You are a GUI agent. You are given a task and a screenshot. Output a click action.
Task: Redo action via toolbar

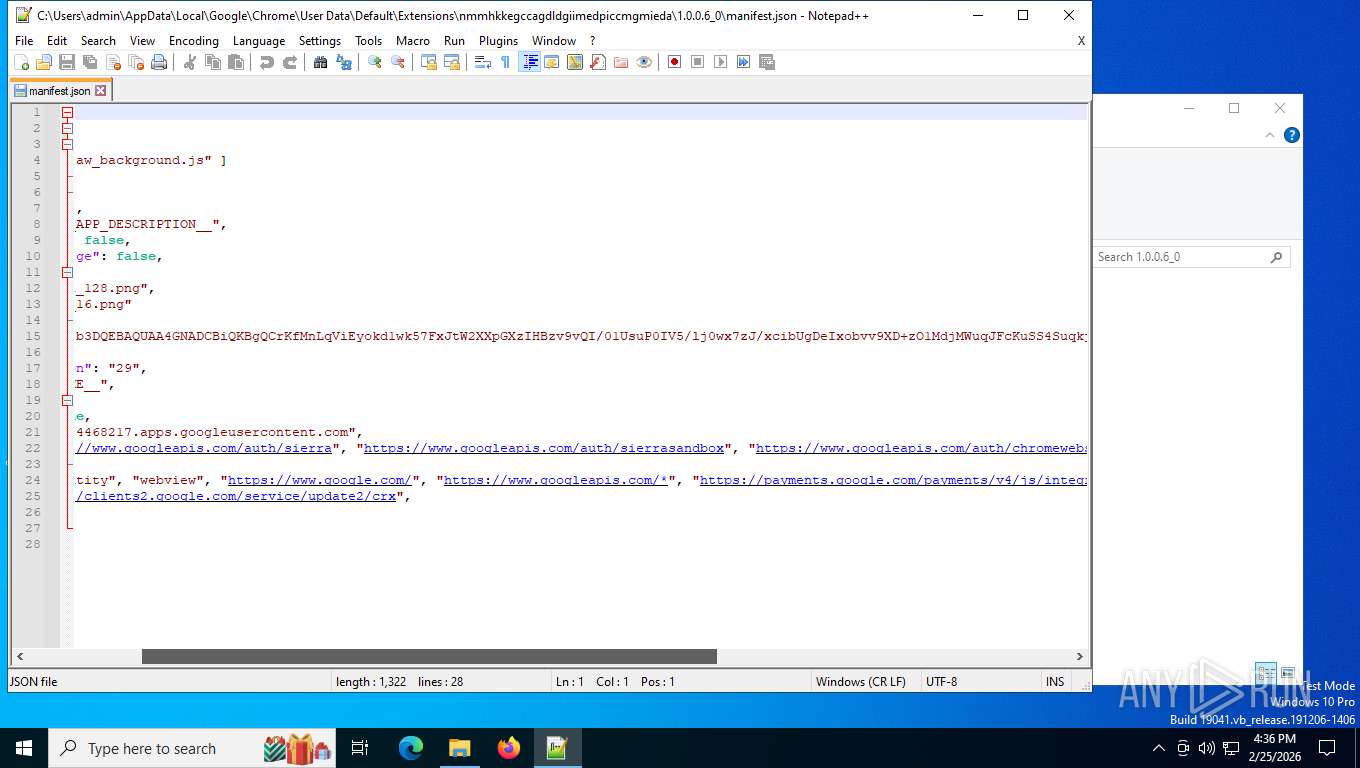[289, 62]
